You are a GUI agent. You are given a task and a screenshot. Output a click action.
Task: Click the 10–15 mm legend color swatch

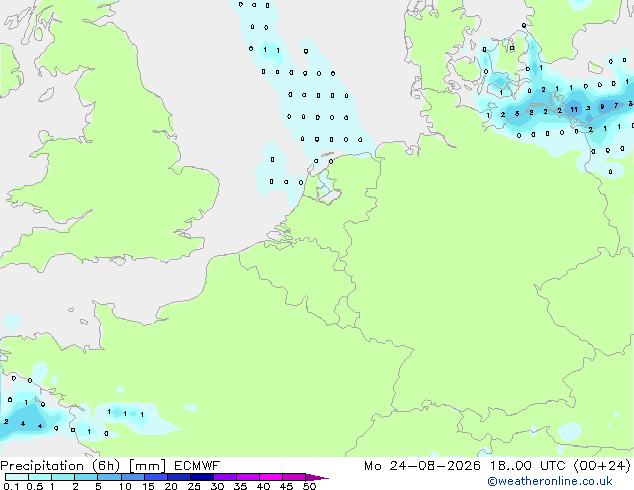(132, 477)
